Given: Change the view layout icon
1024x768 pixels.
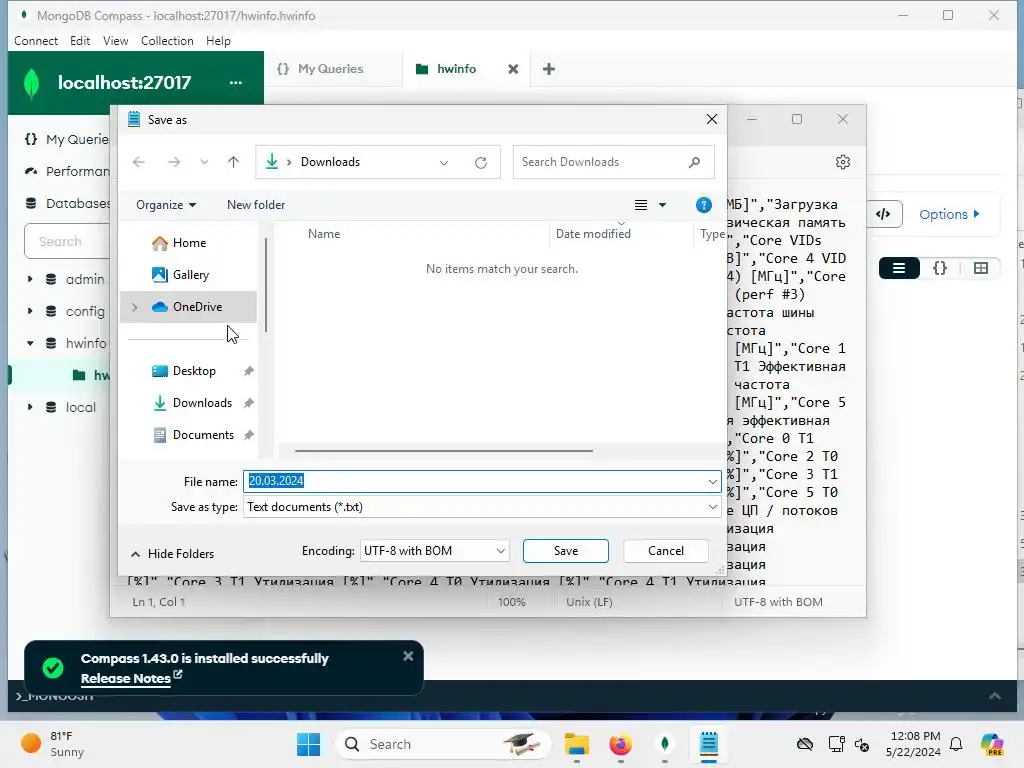Looking at the screenshot, I should [641, 205].
